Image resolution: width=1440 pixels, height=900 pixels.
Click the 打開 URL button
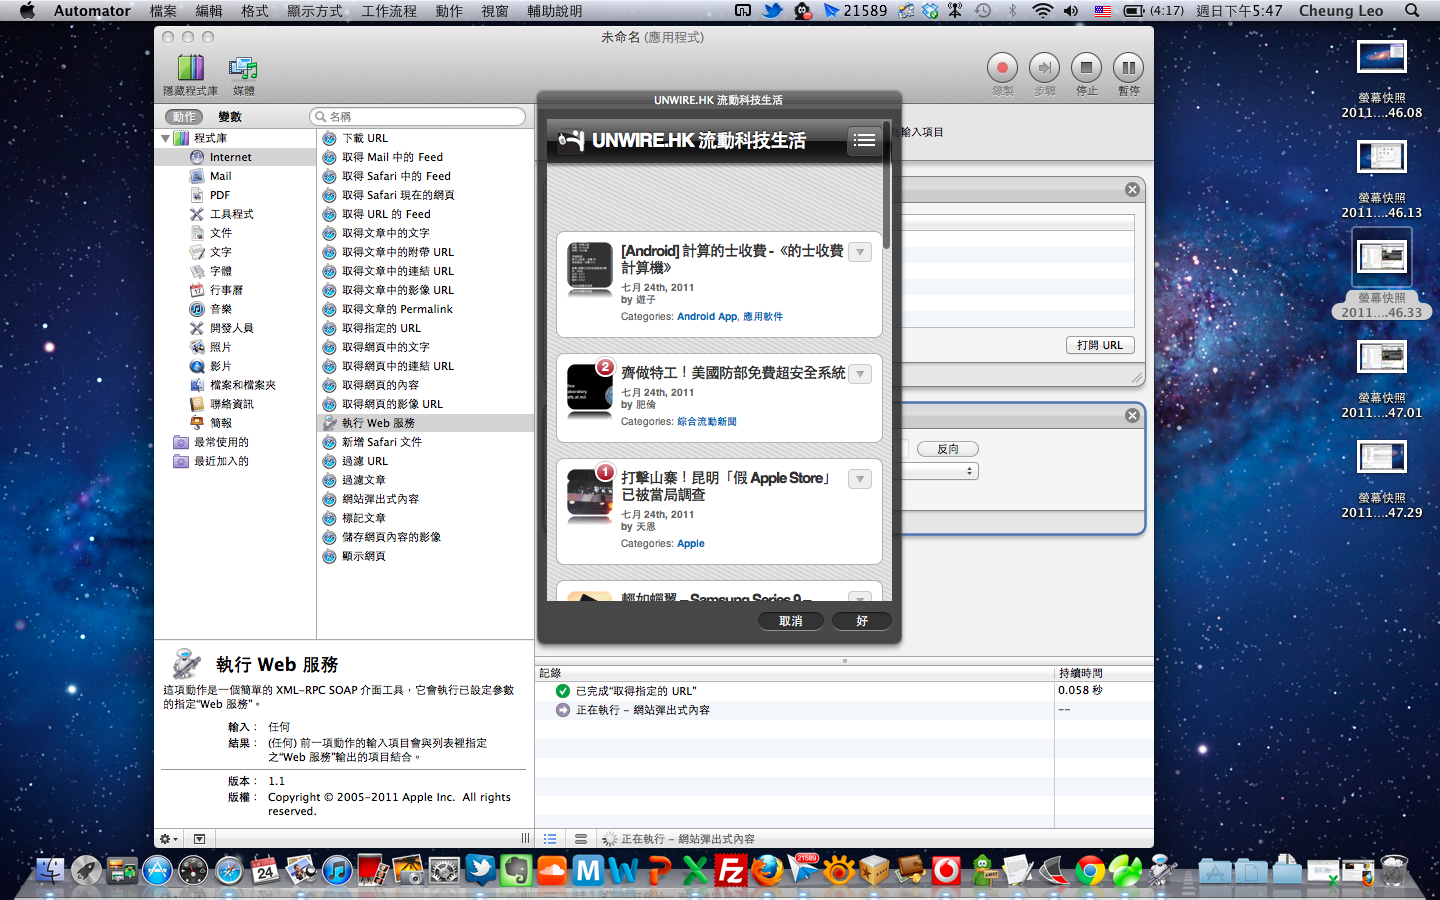1099,345
